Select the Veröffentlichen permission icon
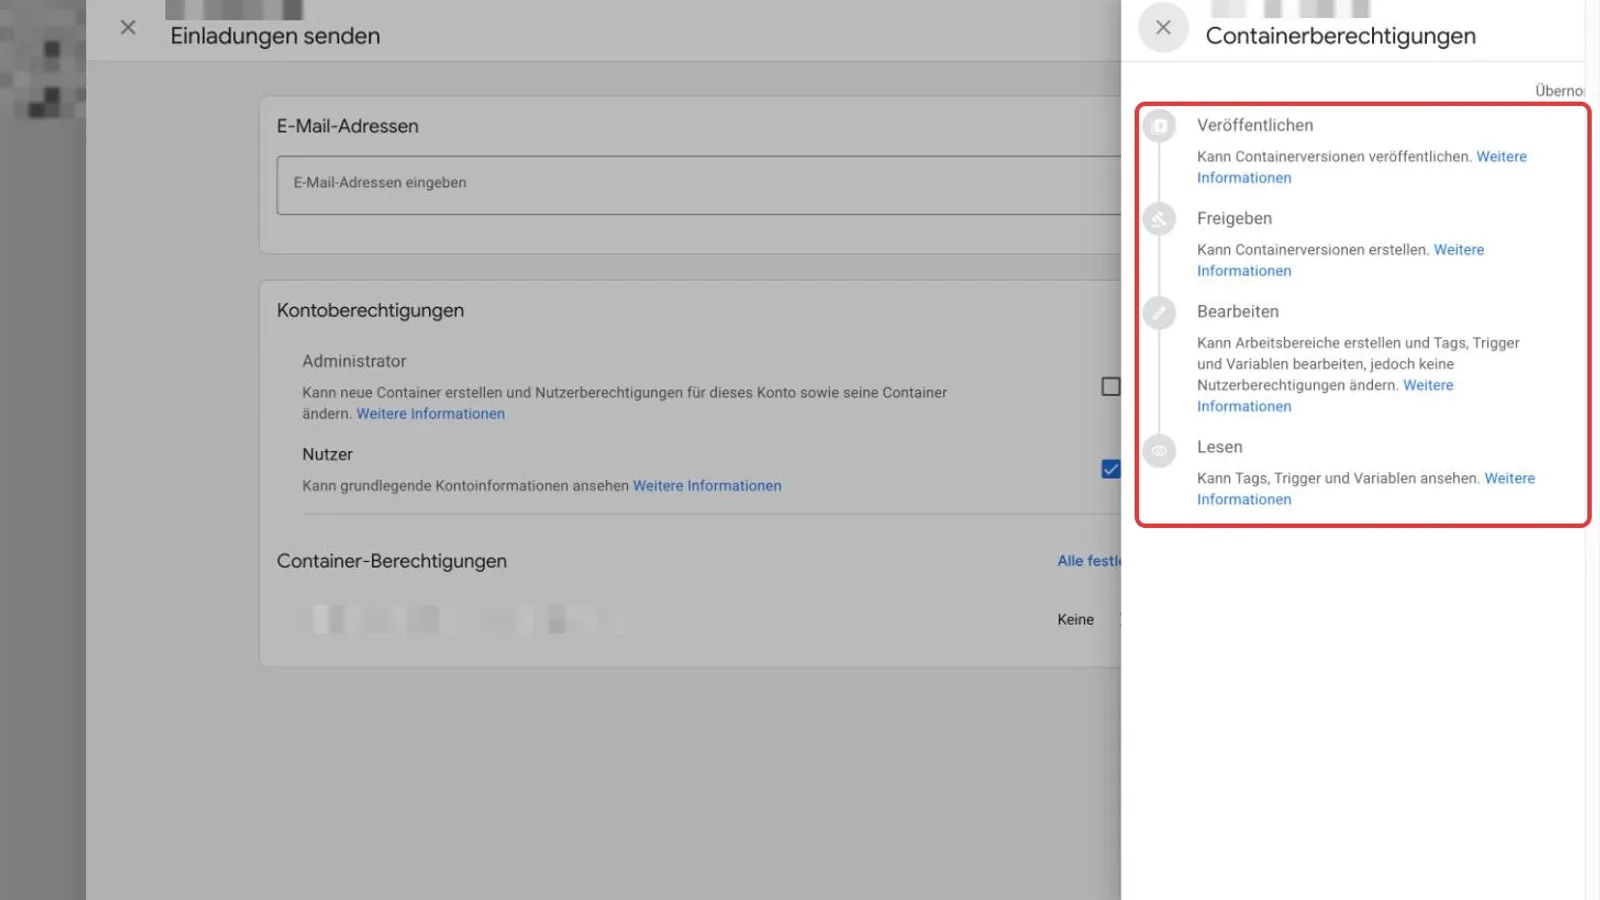 click(x=1160, y=126)
